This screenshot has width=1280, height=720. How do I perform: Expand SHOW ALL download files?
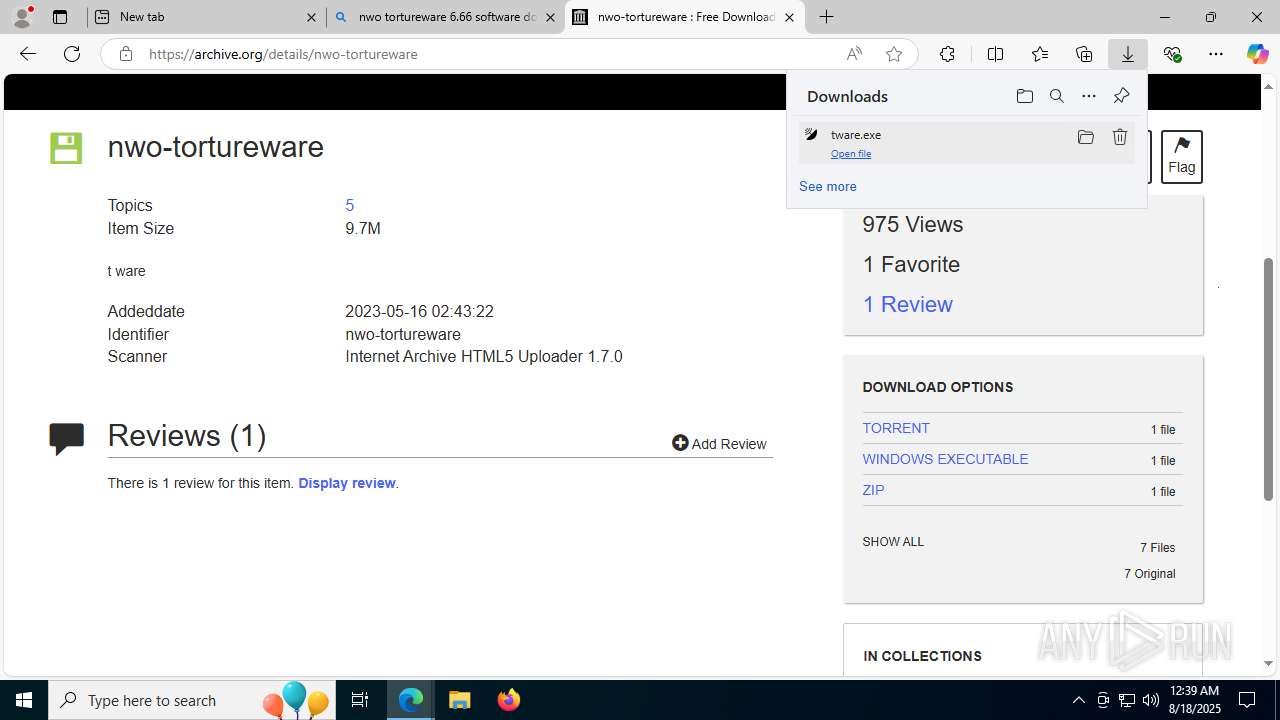tap(893, 541)
